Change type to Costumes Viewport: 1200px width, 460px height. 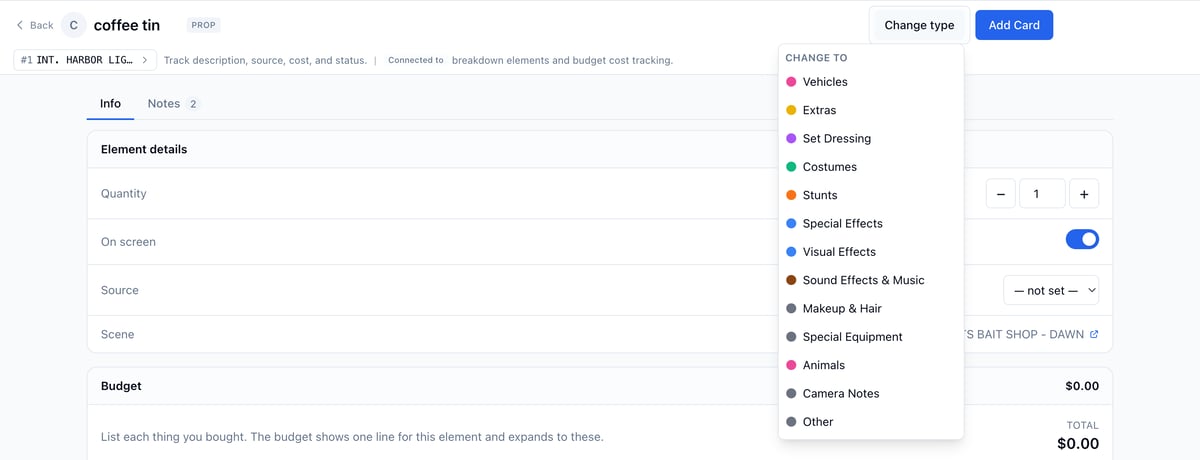click(871, 167)
